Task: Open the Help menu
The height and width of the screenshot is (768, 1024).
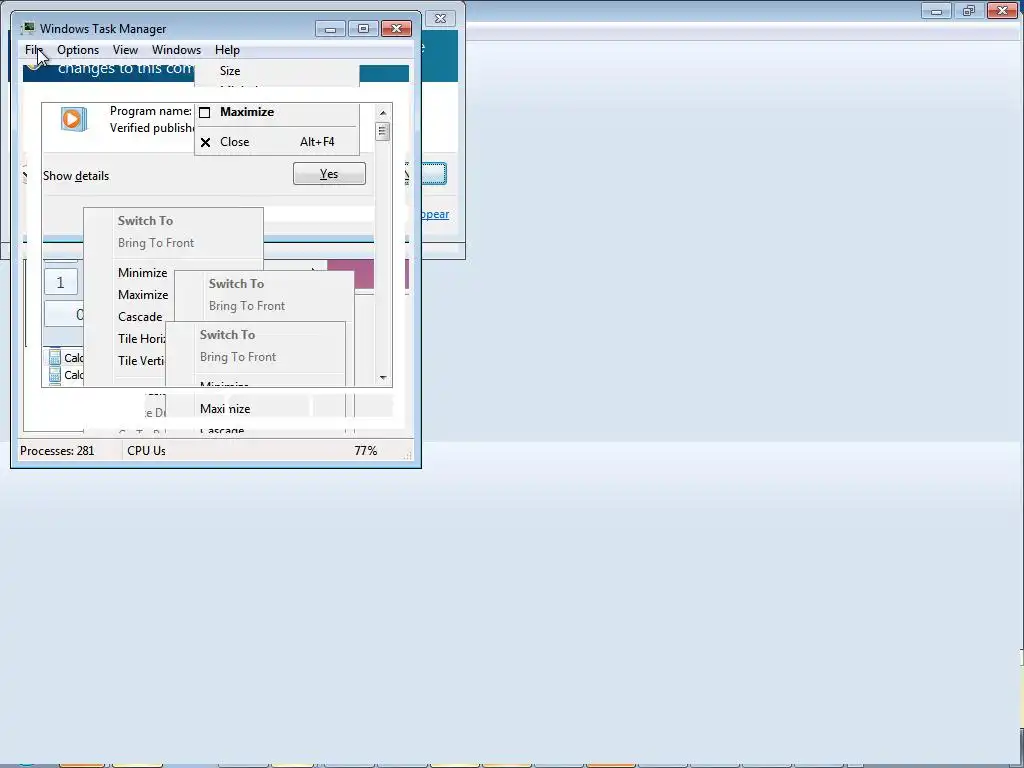Action: pyautogui.click(x=227, y=50)
